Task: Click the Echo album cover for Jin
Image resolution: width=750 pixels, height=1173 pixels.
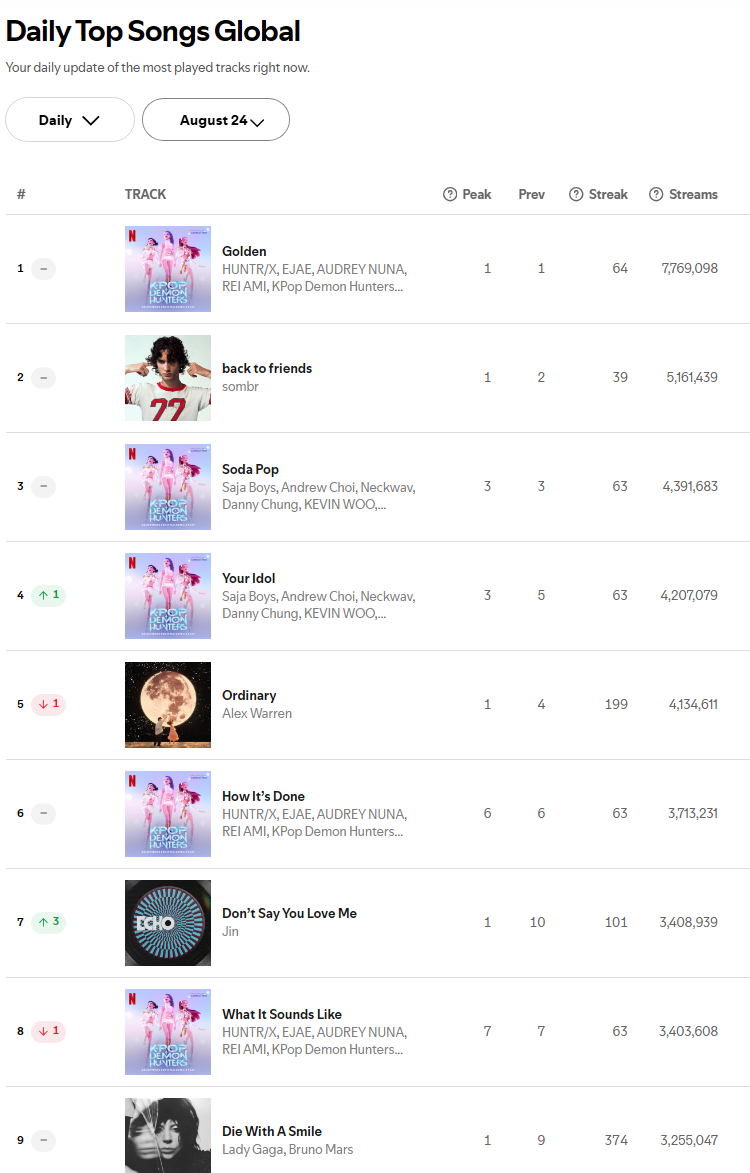Action: click(x=168, y=923)
